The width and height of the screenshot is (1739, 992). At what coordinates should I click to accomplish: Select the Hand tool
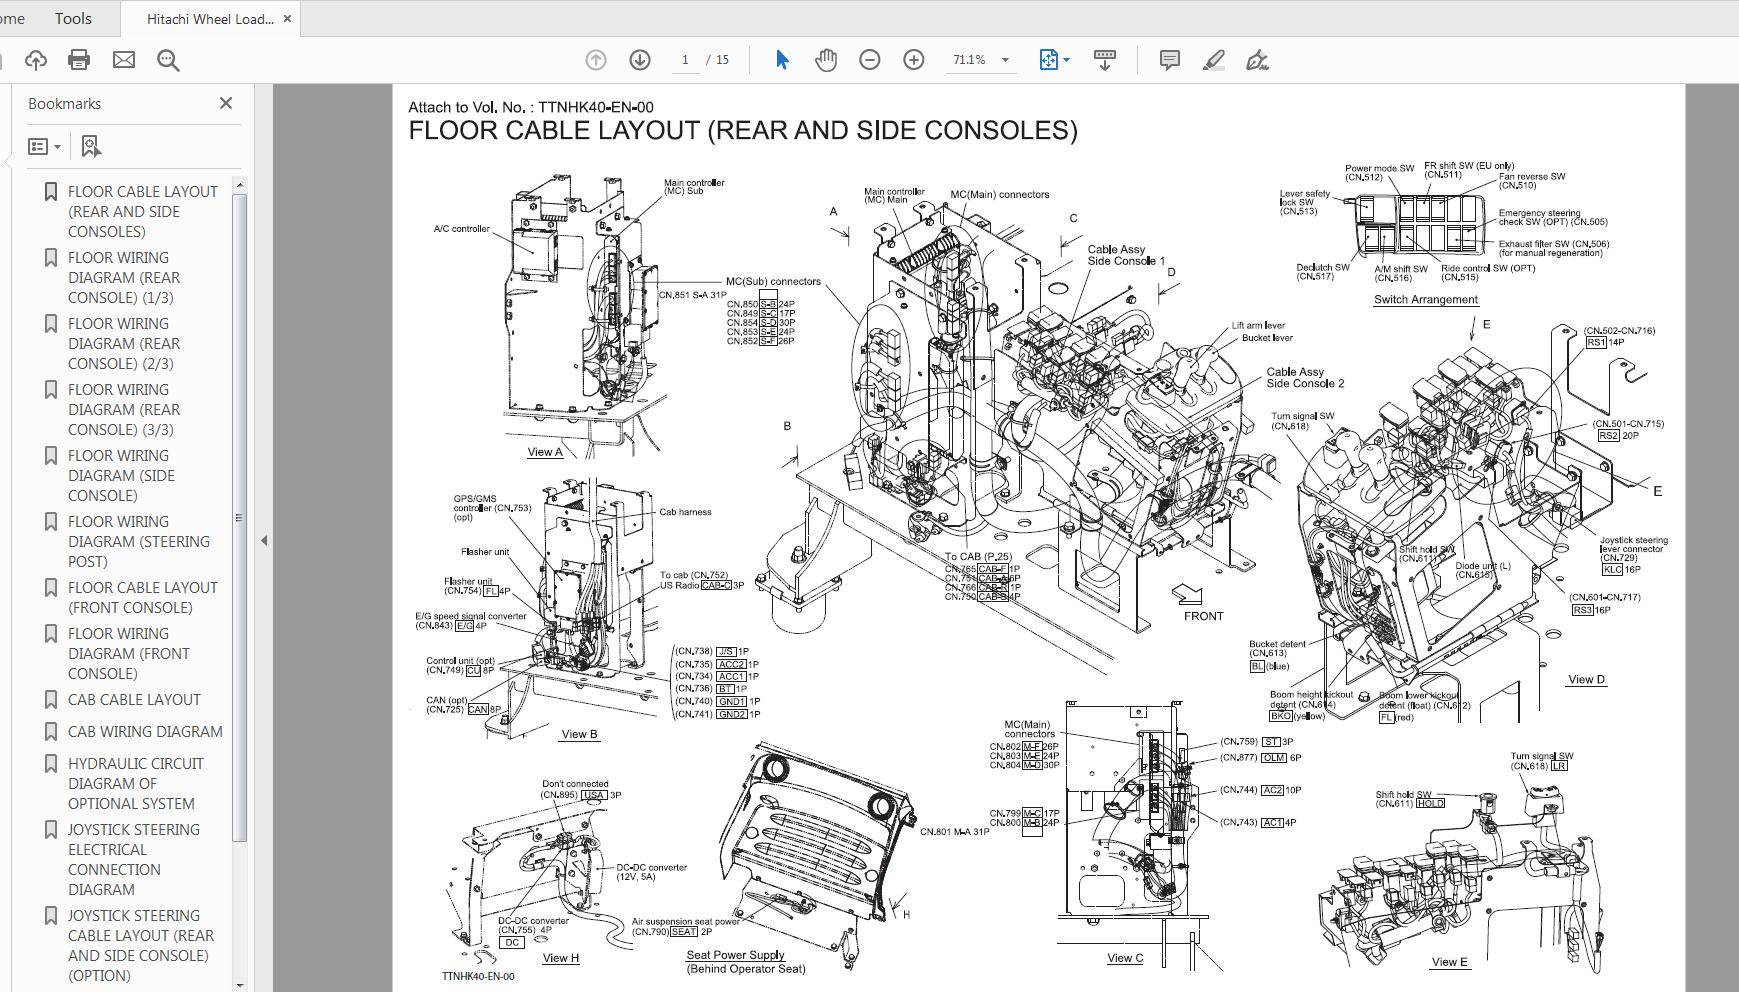point(825,59)
